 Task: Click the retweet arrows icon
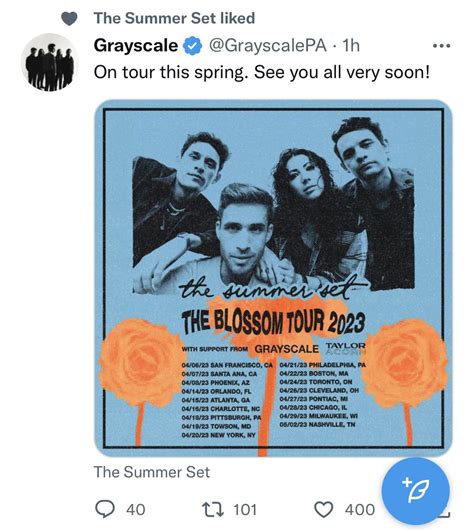pyautogui.click(x=213, y=510)
